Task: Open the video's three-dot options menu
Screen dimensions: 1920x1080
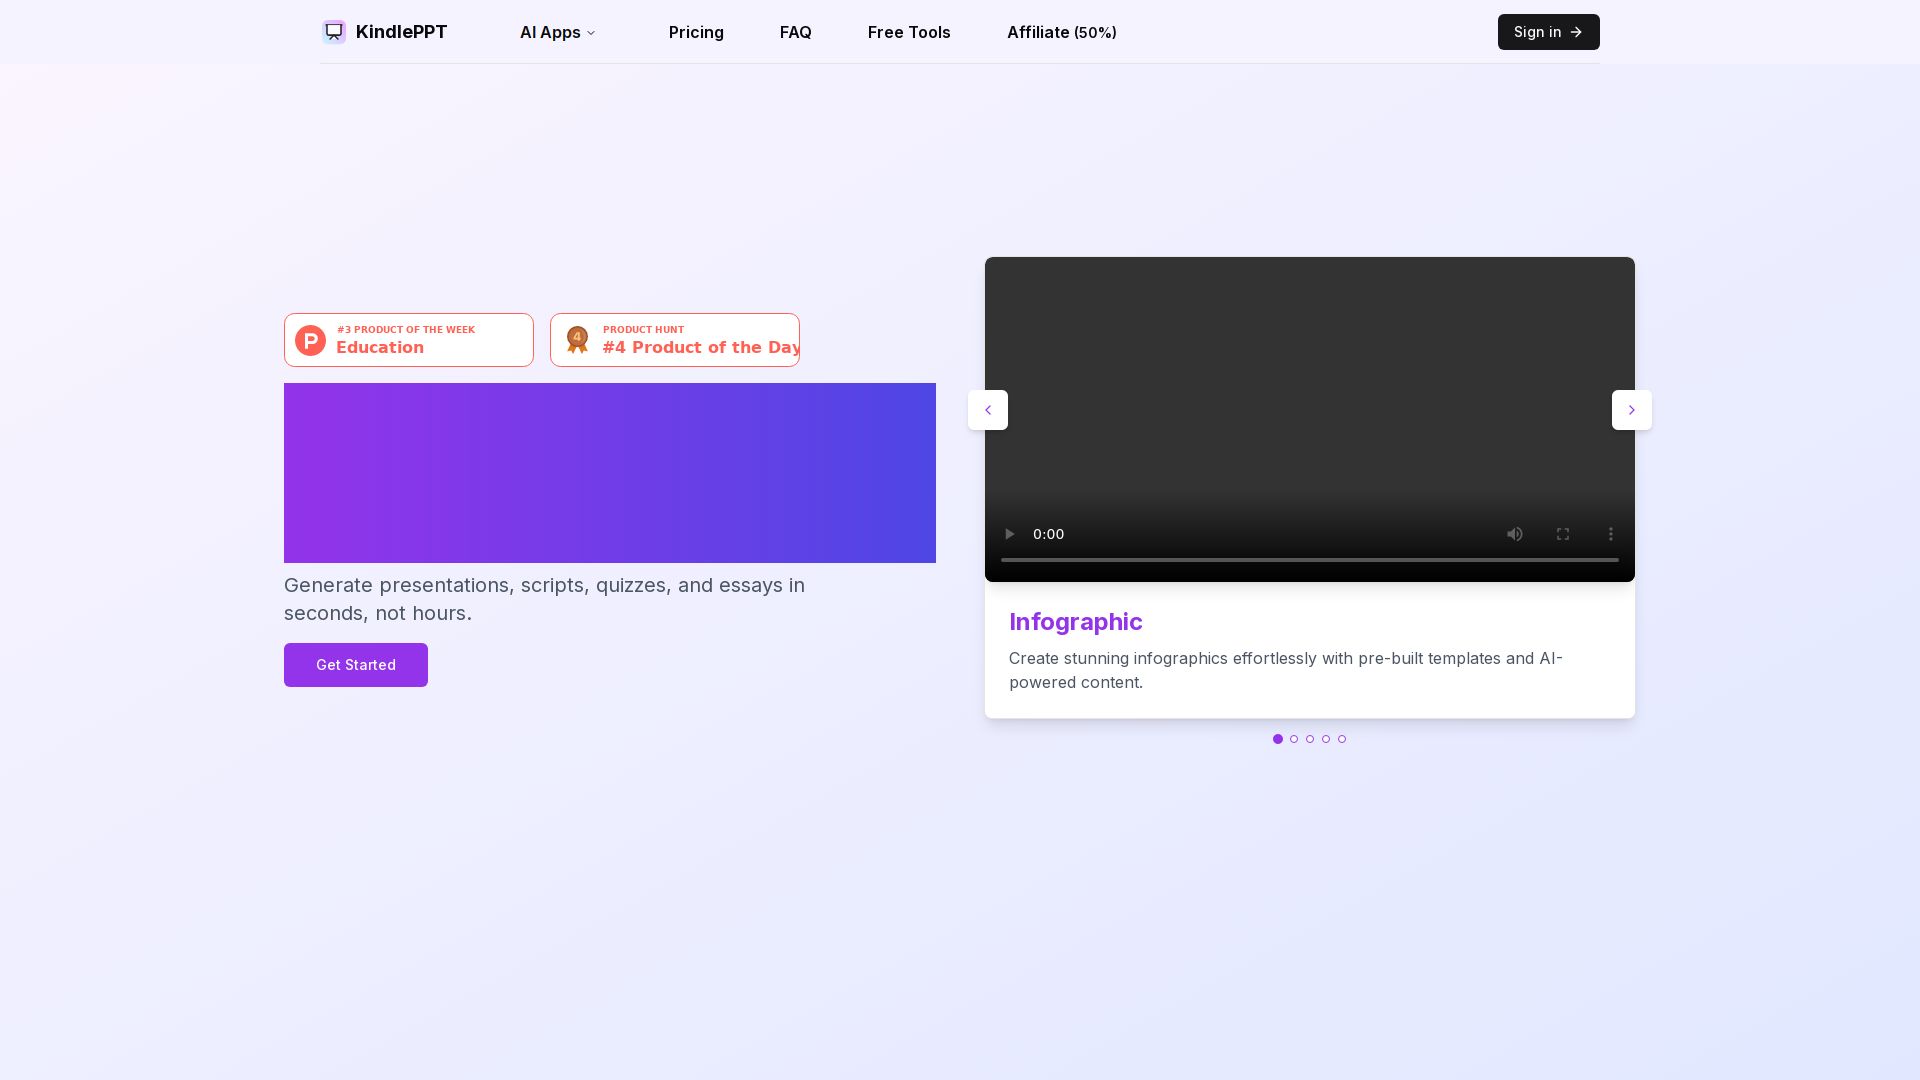Action: pos(1611,534)
